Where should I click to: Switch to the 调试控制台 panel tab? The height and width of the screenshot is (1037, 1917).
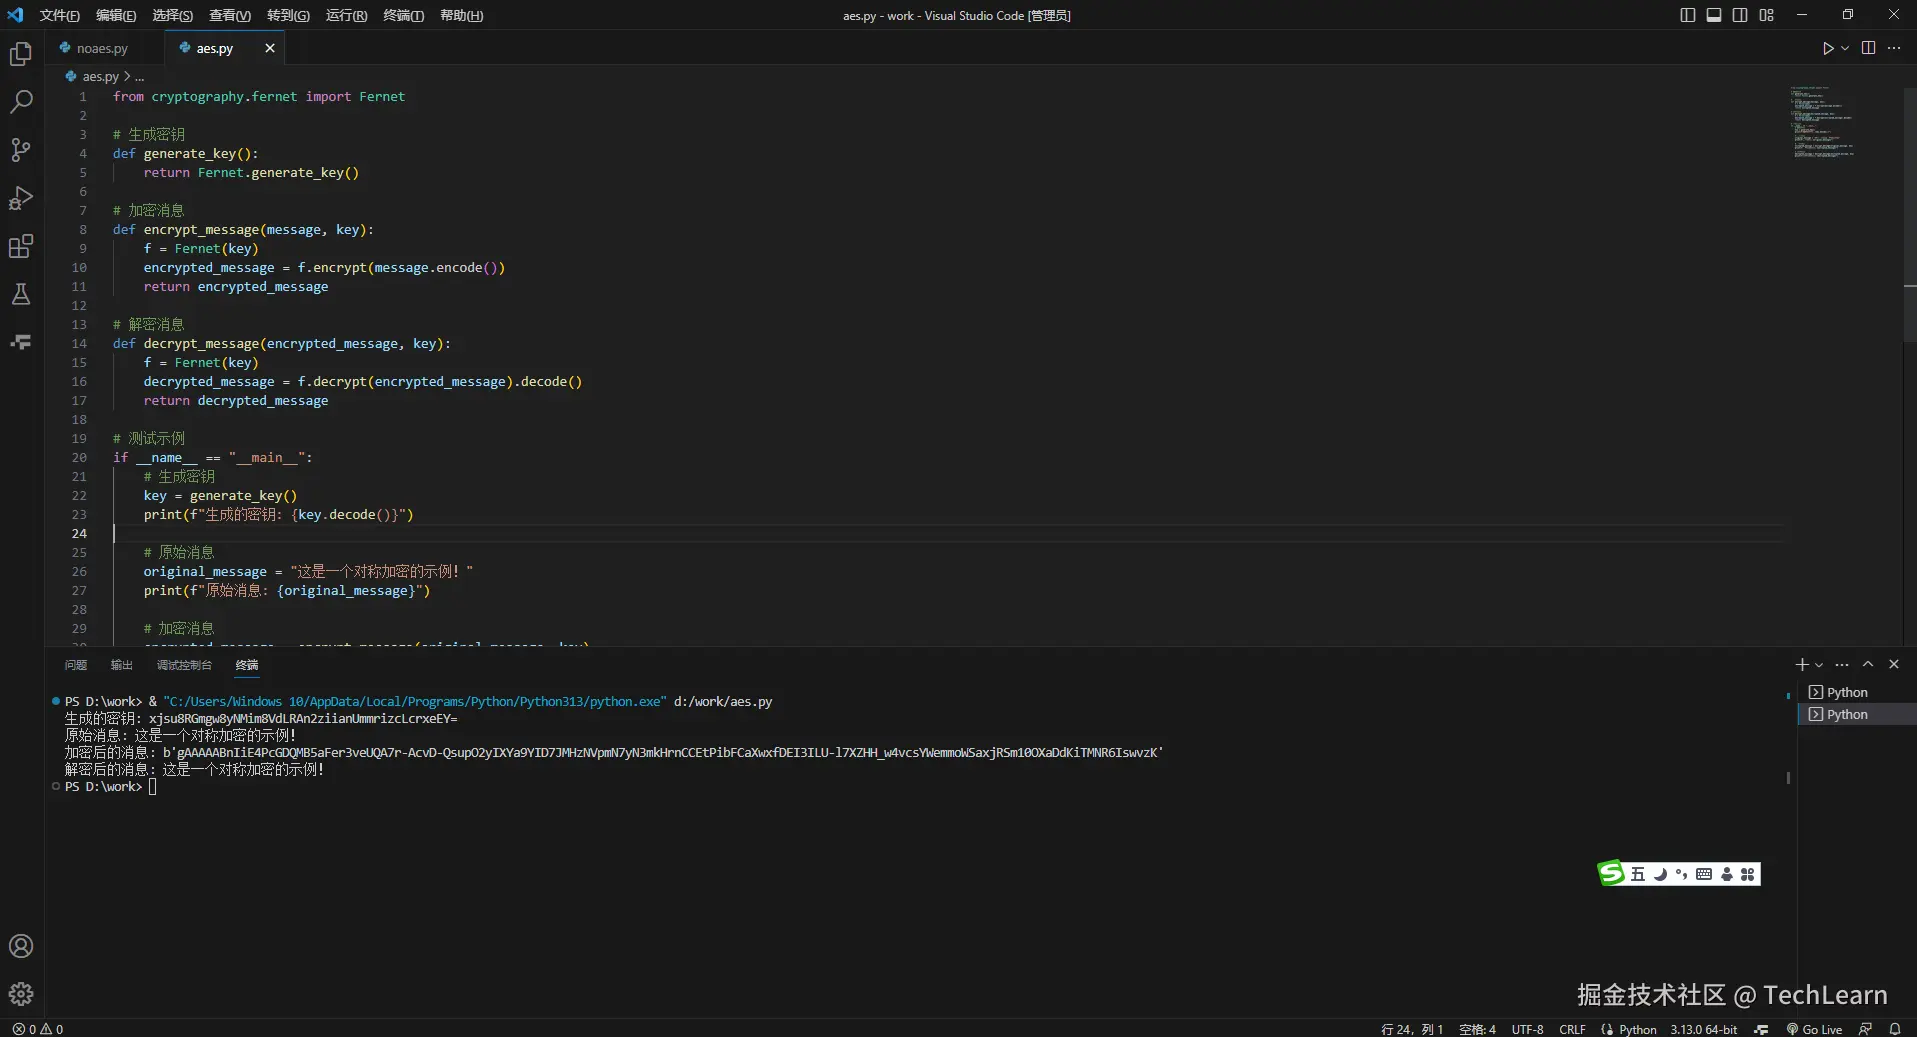[184, 665]
